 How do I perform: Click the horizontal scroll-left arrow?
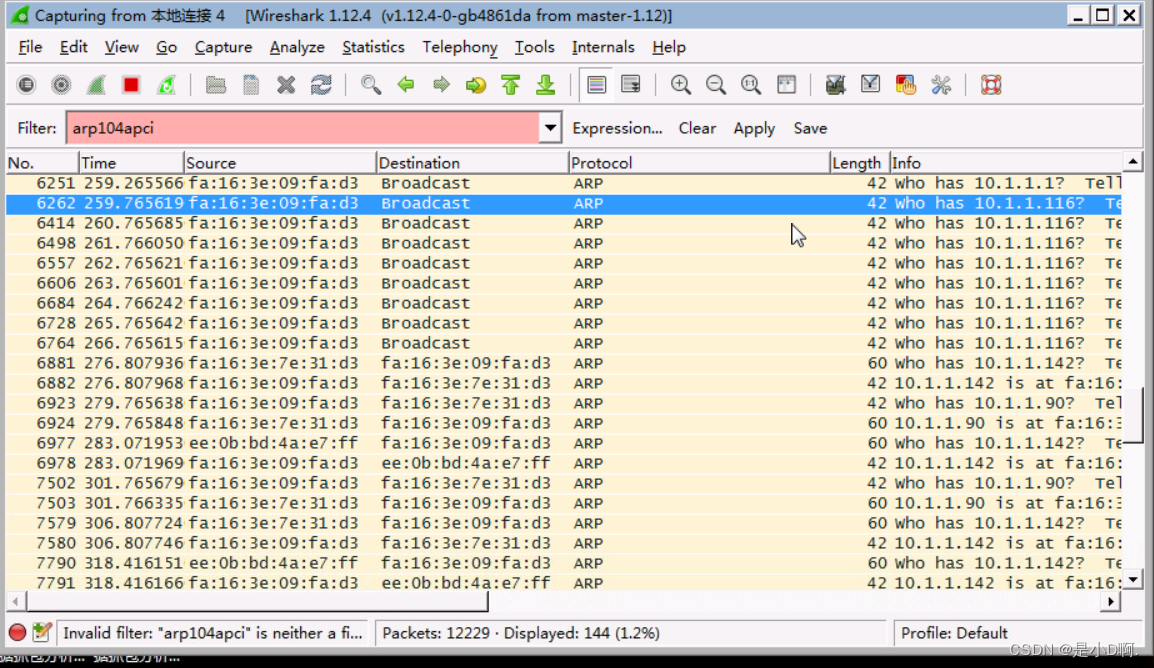pyautogui.click(x=15, y=602)
